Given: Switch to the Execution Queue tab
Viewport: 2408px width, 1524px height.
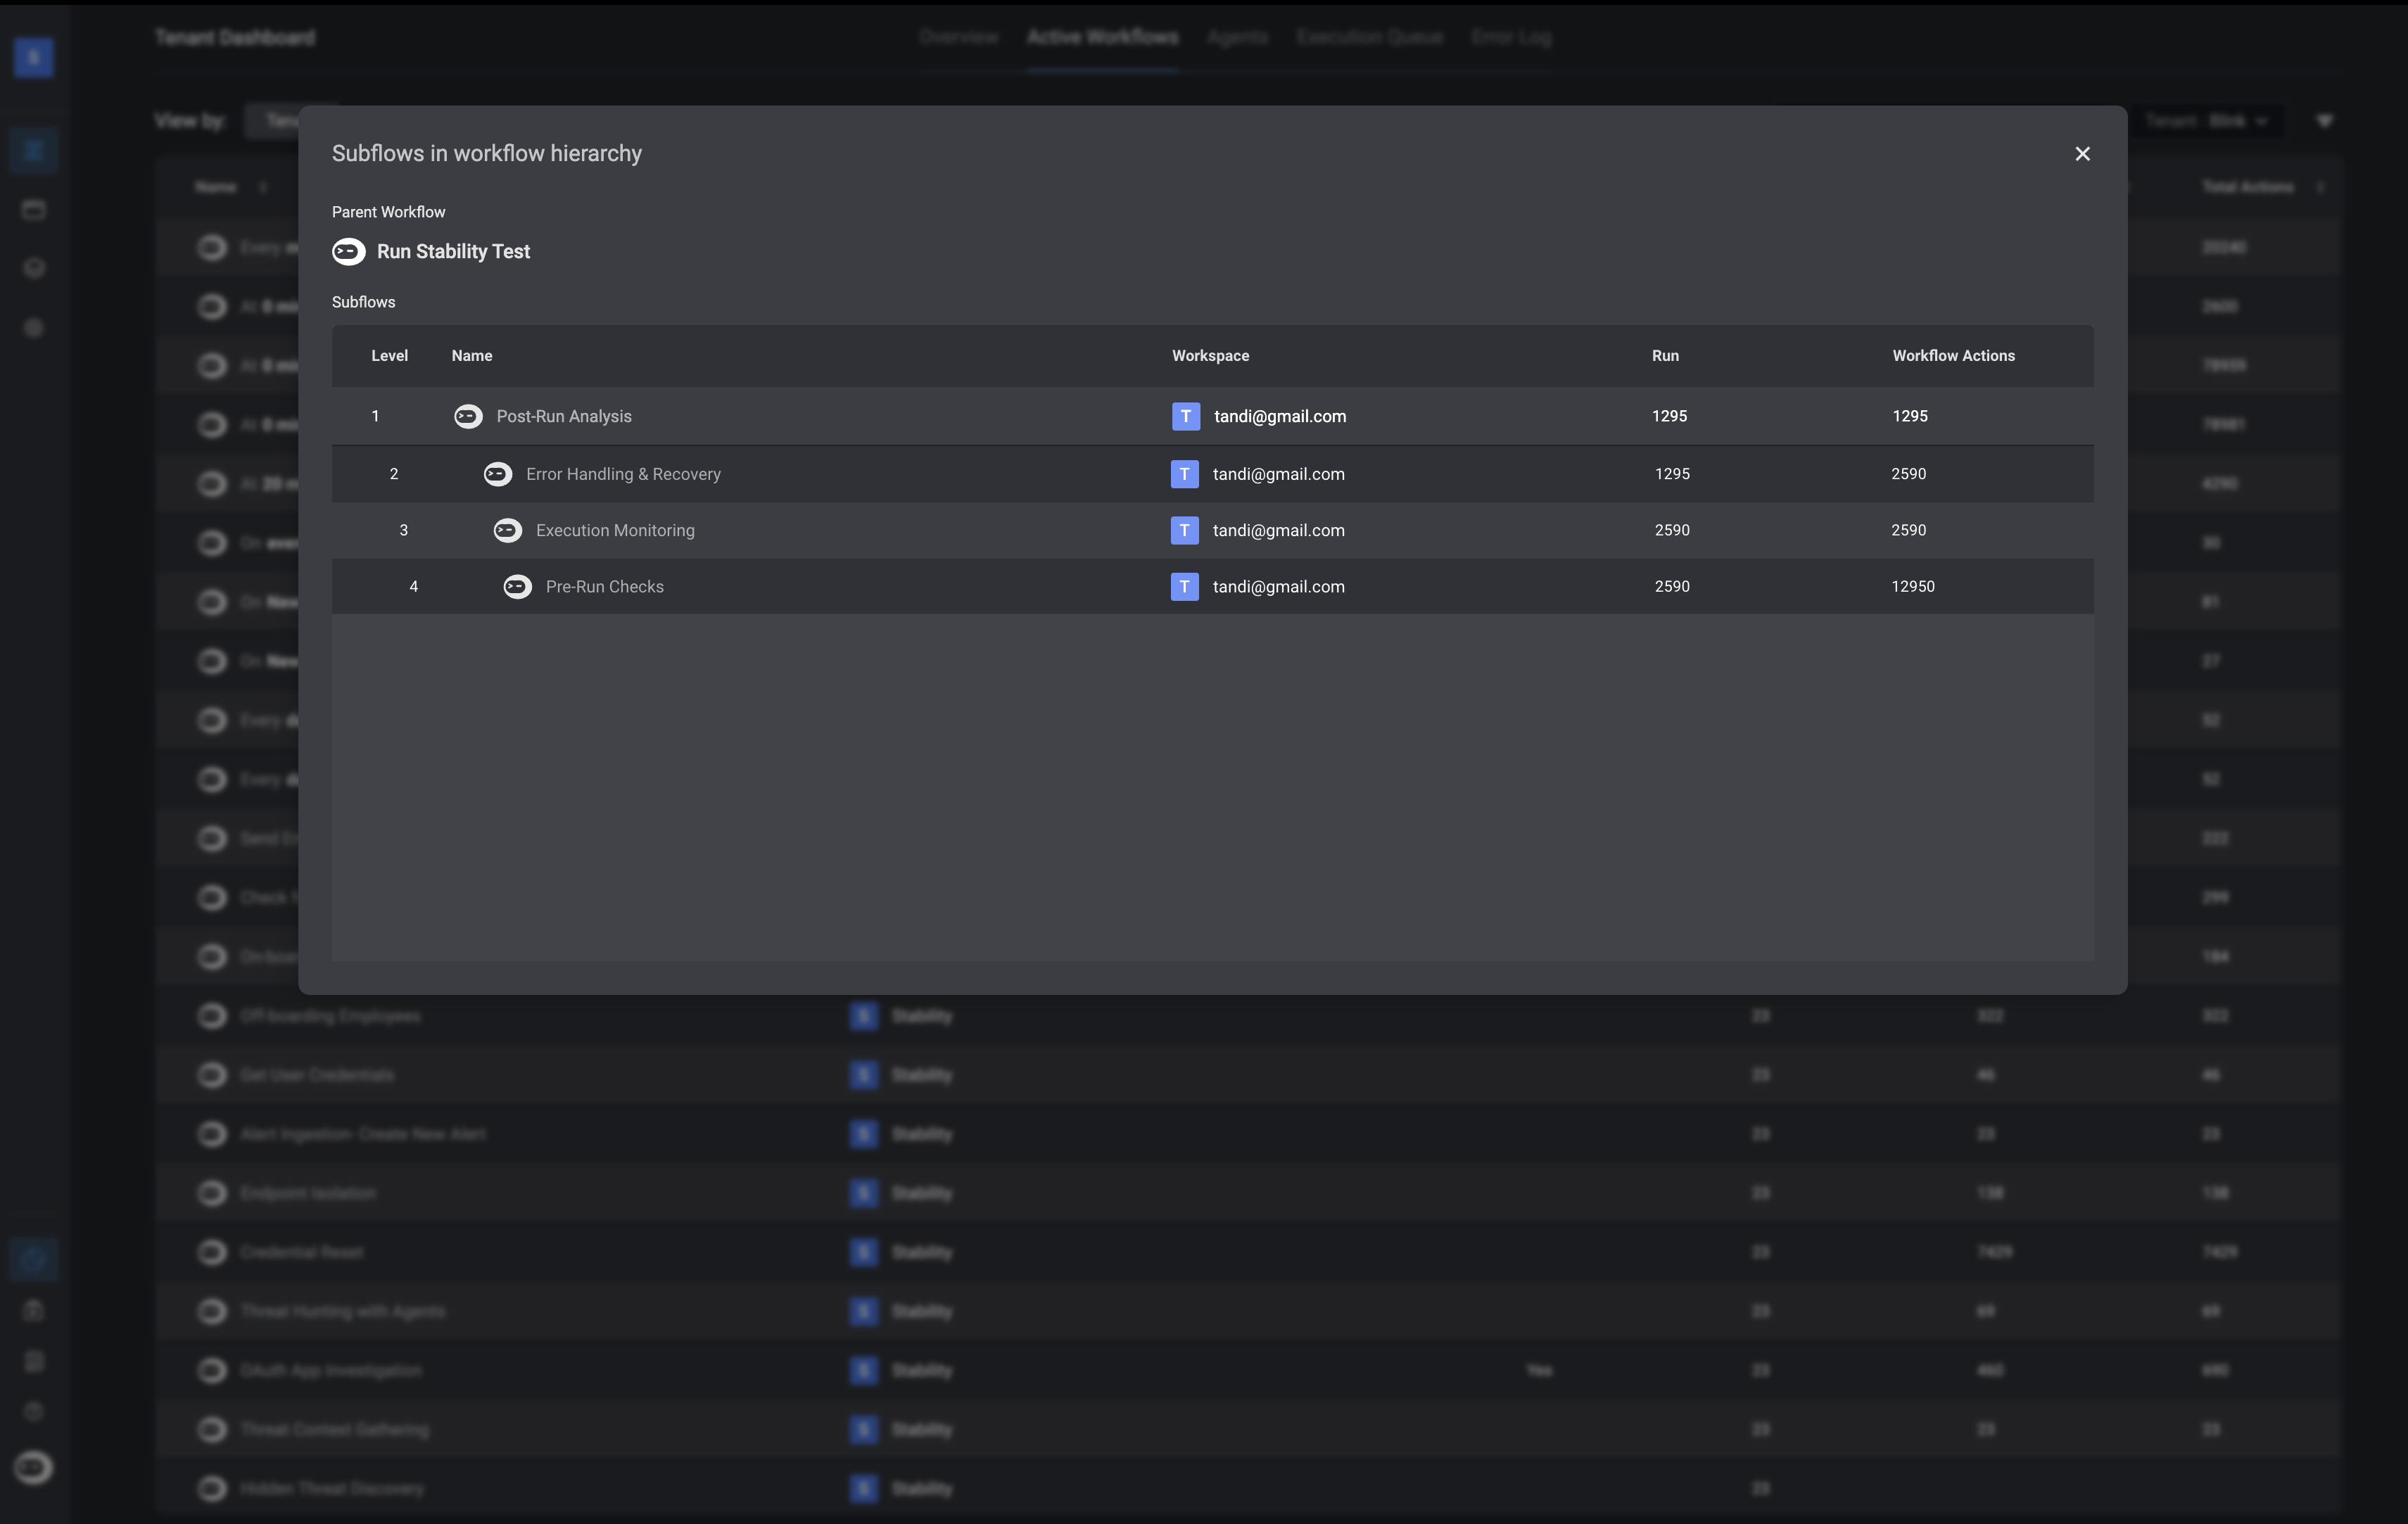Looking at the screenshot, I should point(1369,38).
